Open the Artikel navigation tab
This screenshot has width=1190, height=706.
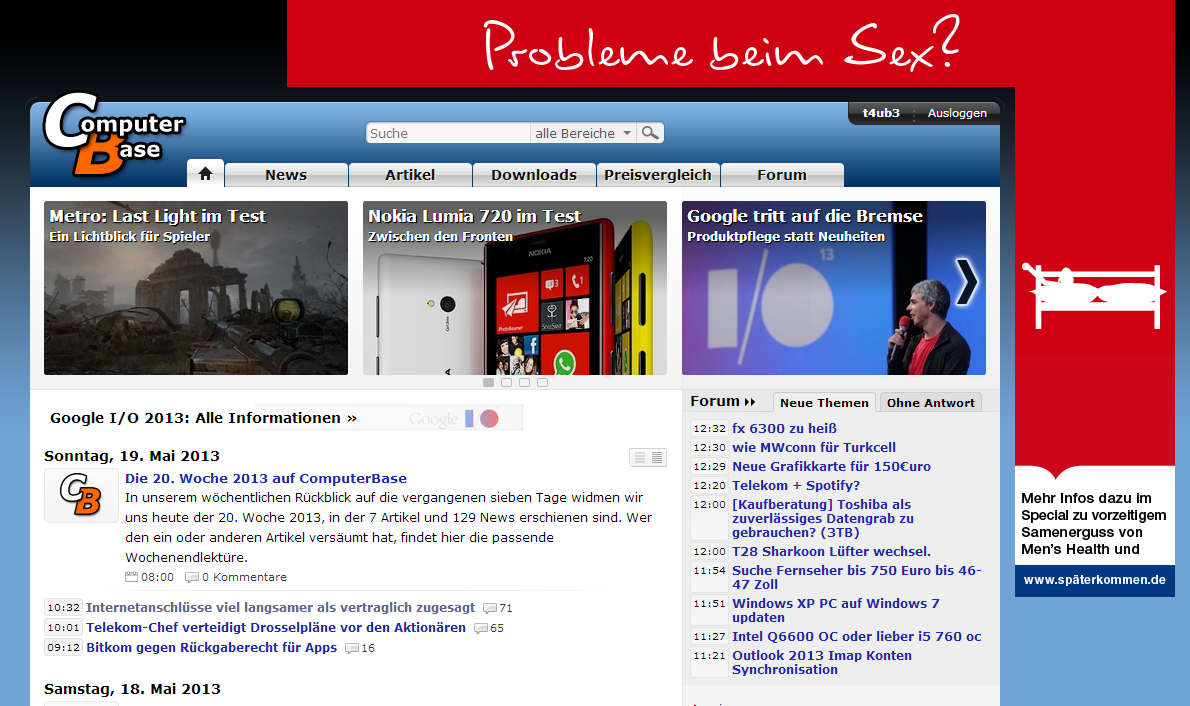pyautogui.click(x=410, y=175)
